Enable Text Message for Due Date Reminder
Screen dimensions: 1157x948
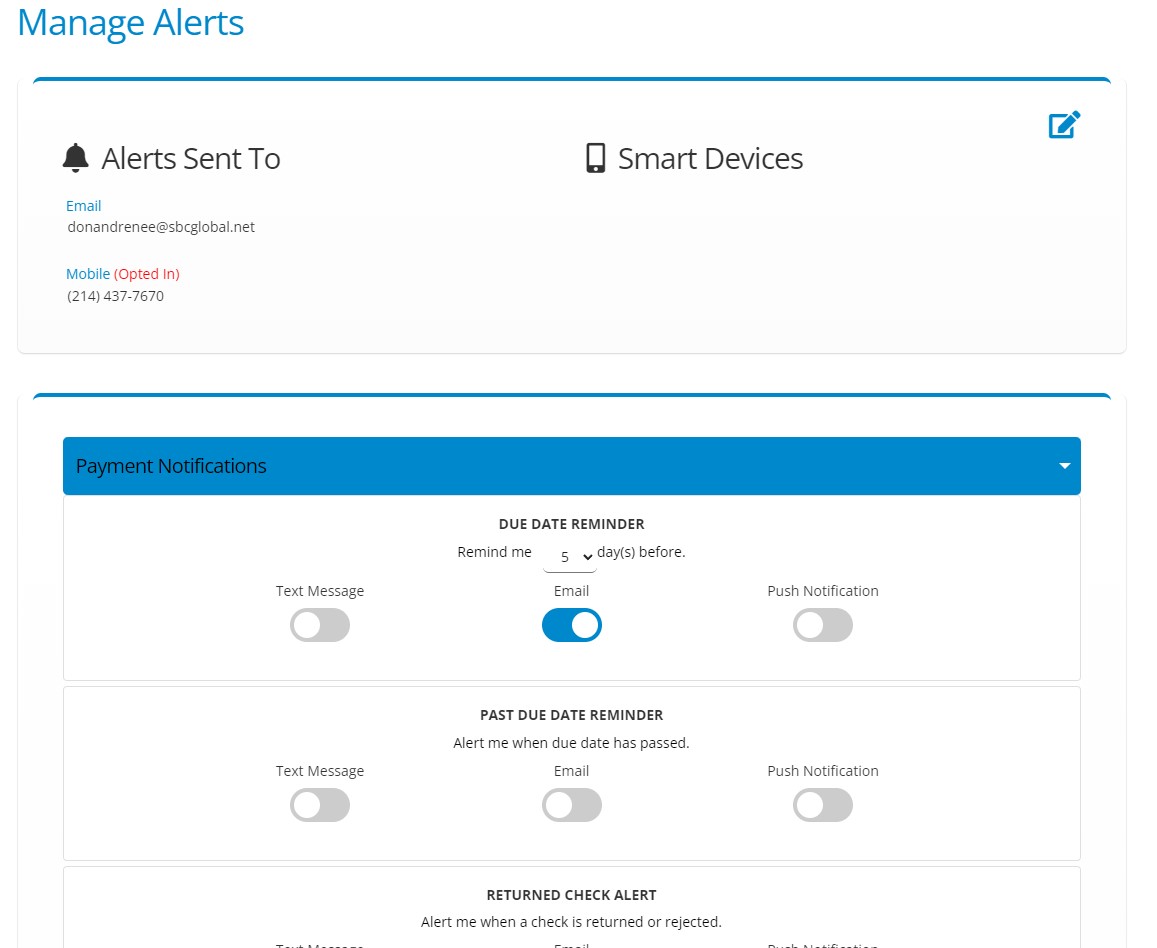pos(320,625)
